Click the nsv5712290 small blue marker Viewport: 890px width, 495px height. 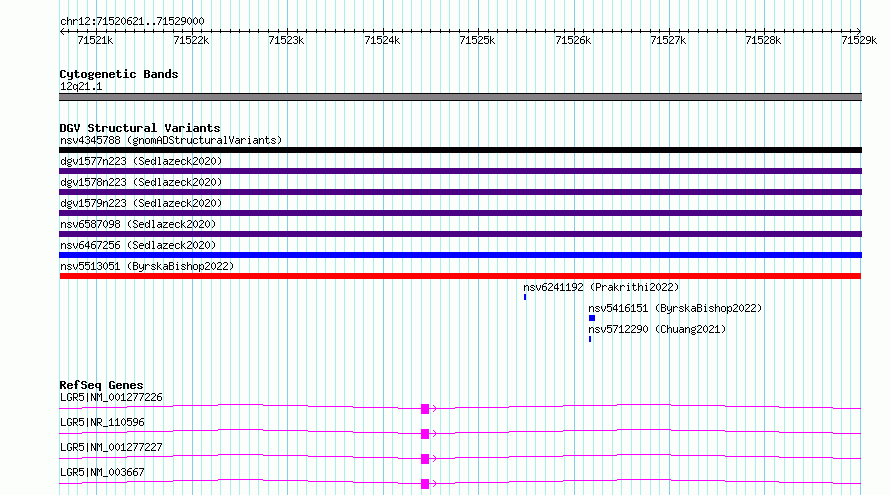click(x=590, y=339)
